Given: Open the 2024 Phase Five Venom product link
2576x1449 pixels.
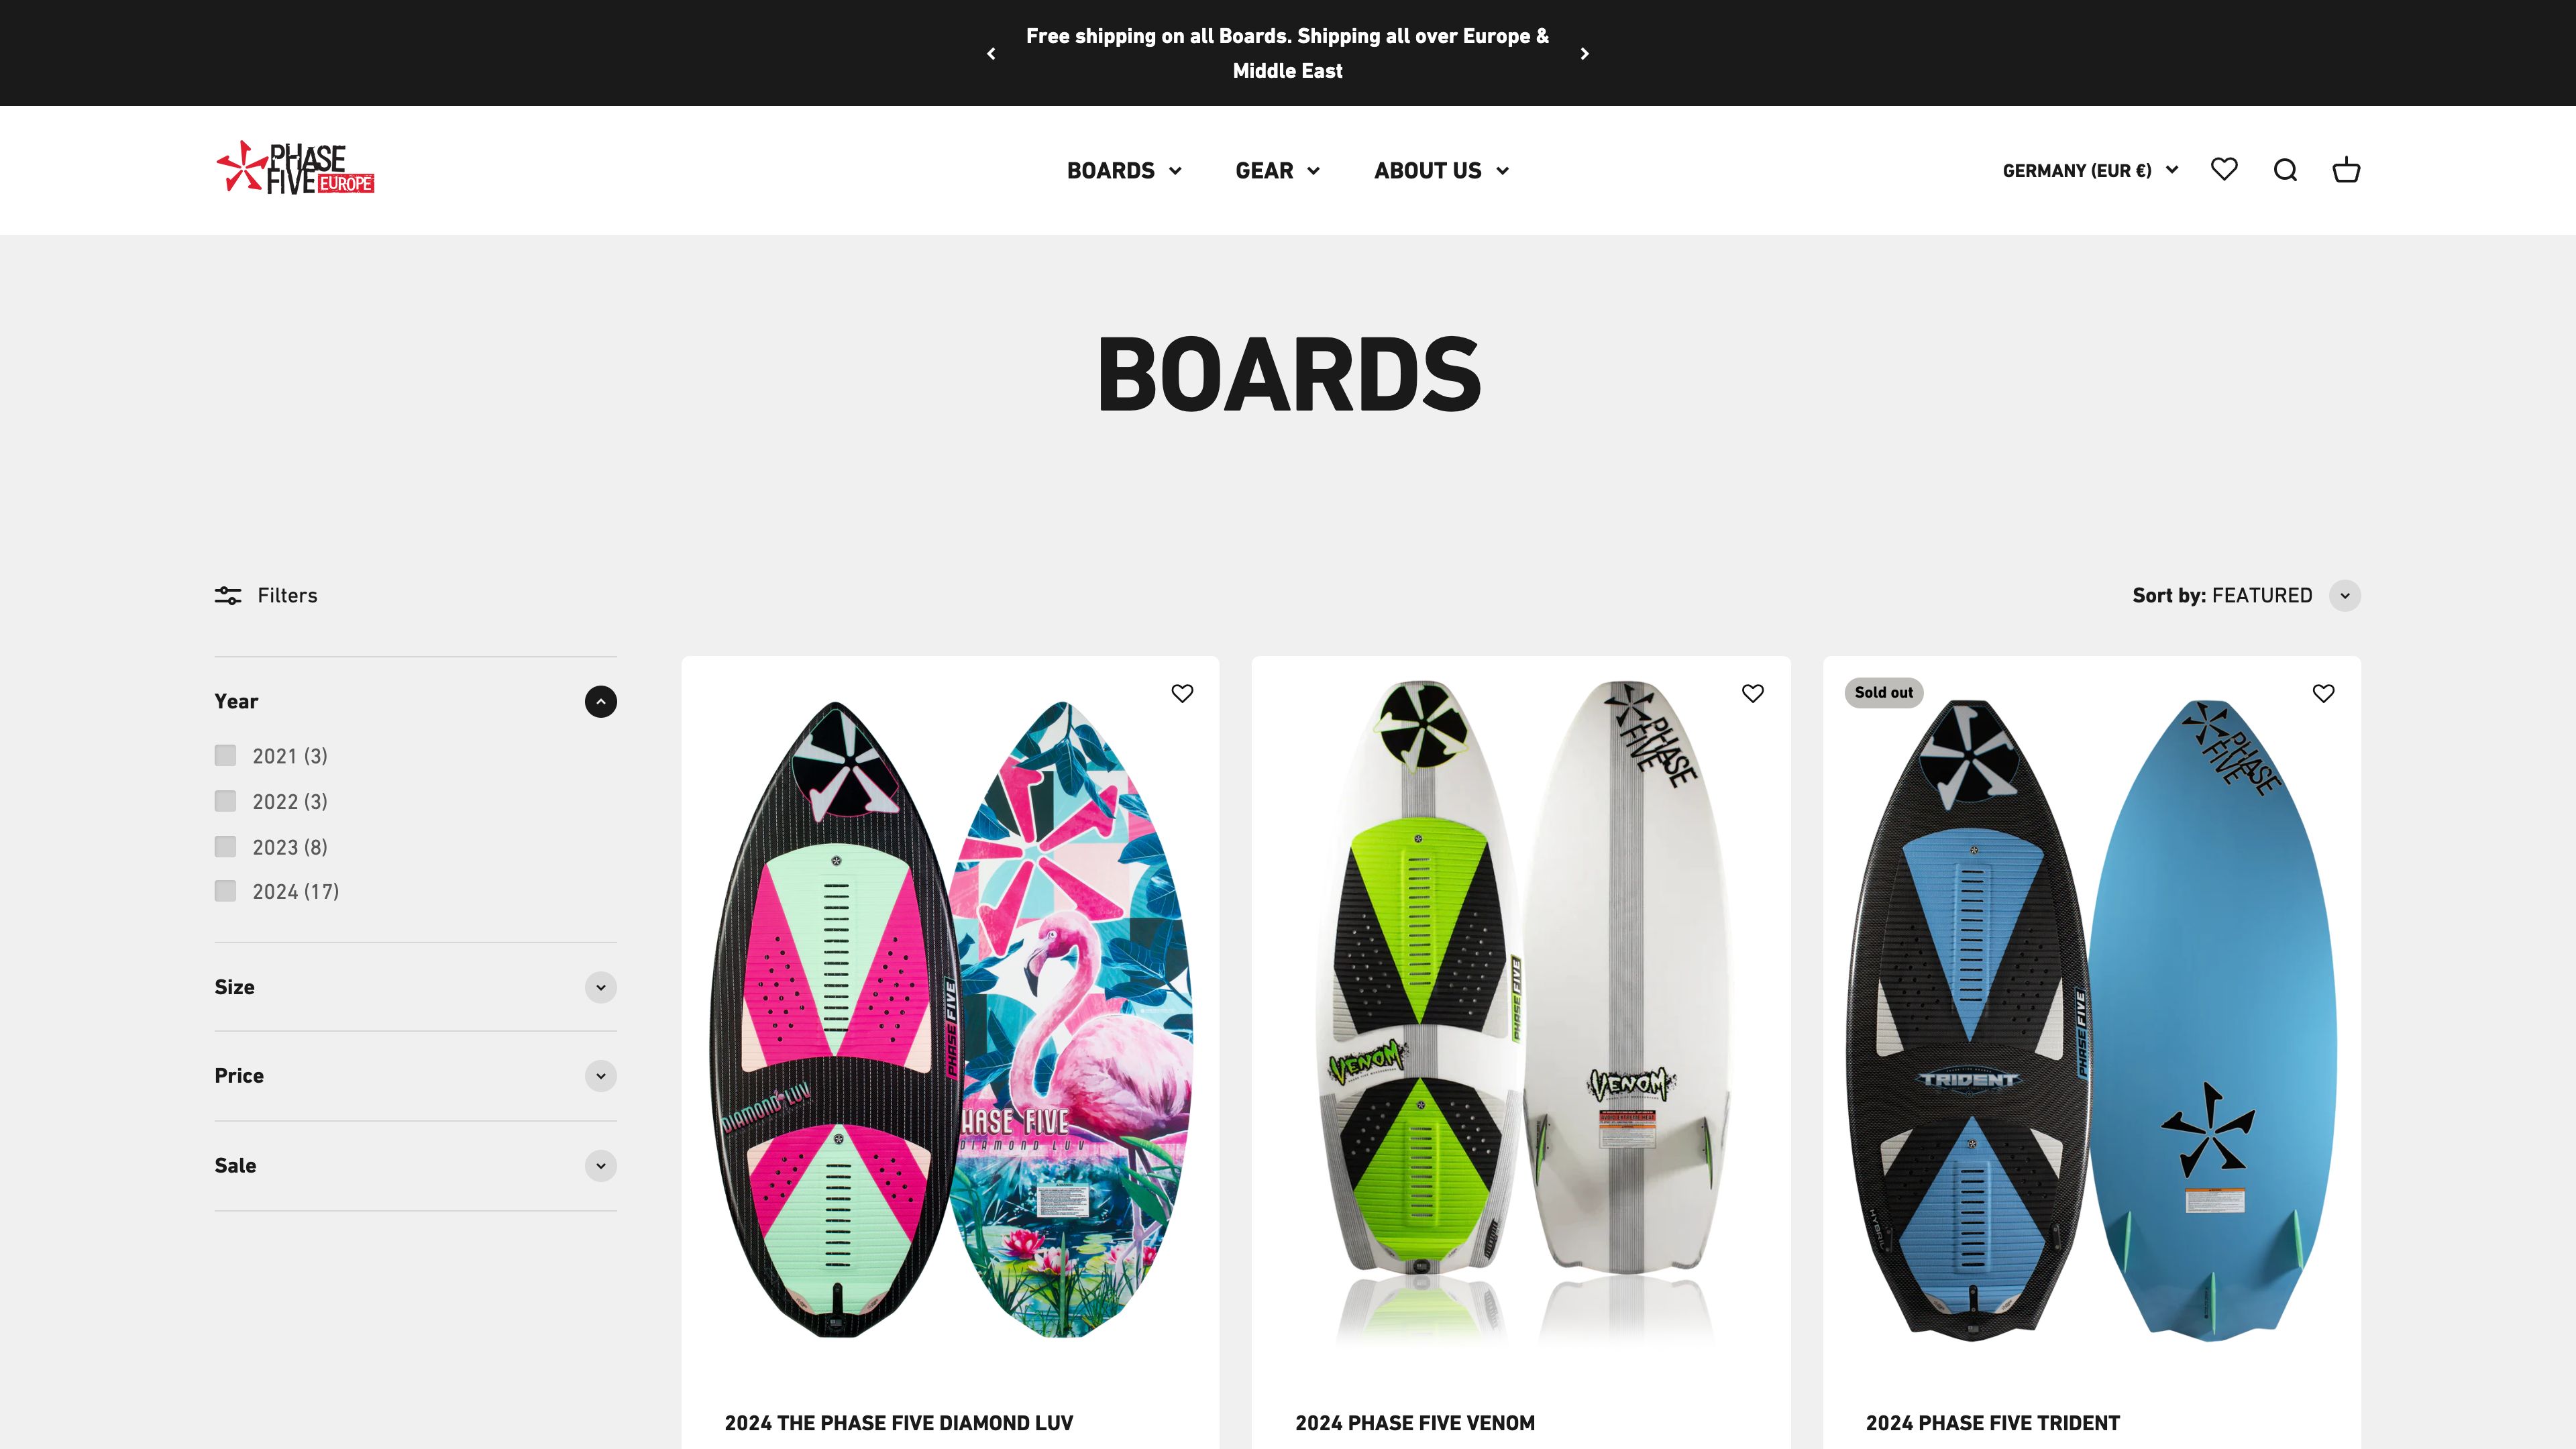Looking at the screenshot, I should coord(1415,1422).
